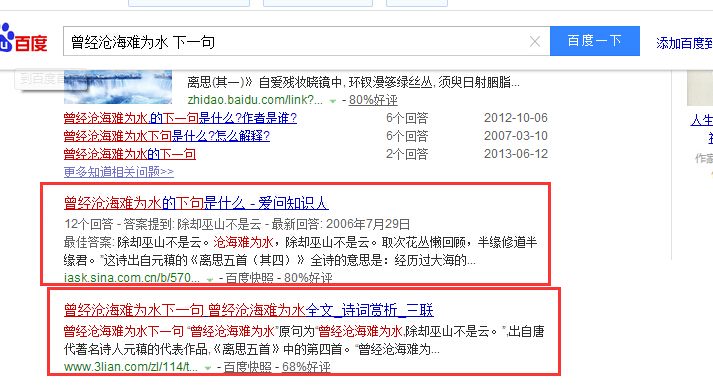Open result 曾经沧海难为水下一句 全文_诗词赏析_三联
Screen dimensions: 713x386
click(x=249, y=310)
